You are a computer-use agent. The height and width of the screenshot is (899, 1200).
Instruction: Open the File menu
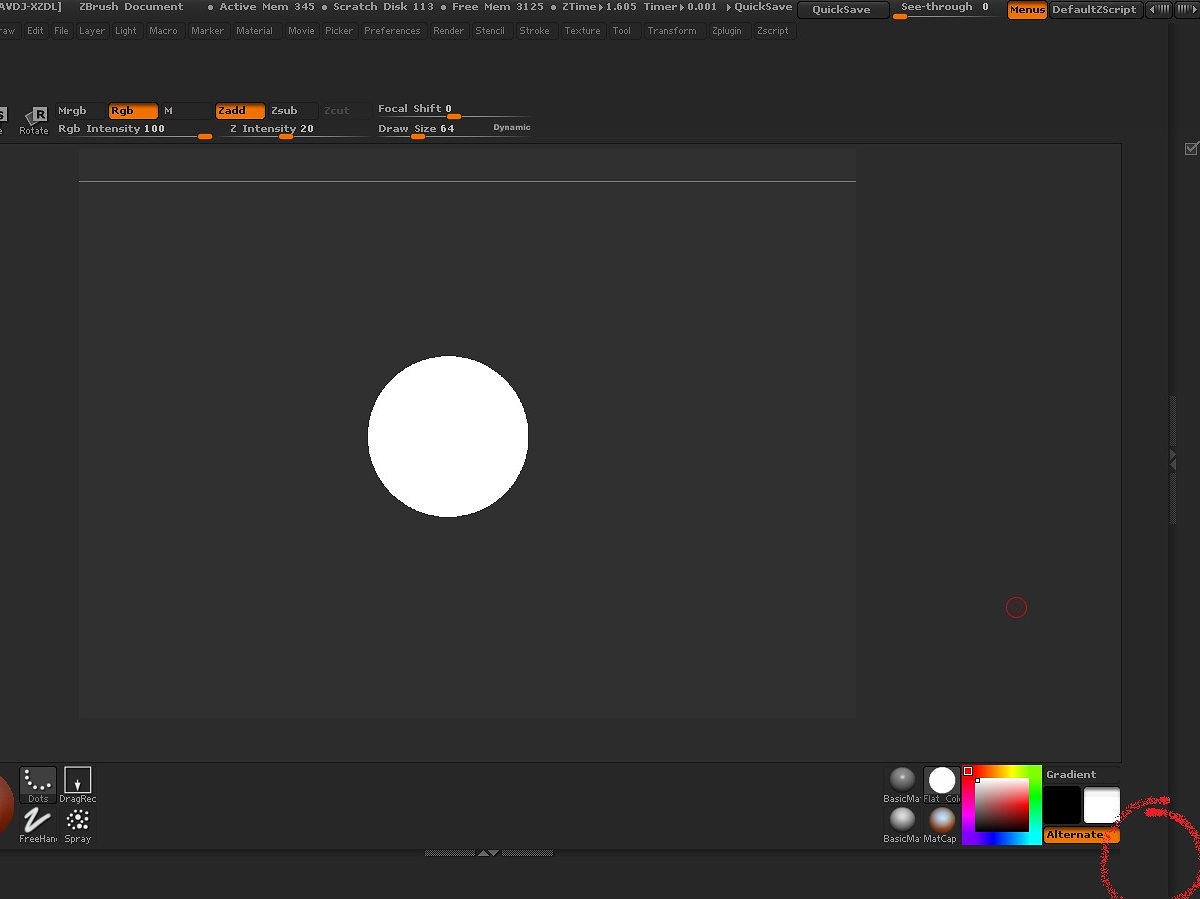coord(62,31)
